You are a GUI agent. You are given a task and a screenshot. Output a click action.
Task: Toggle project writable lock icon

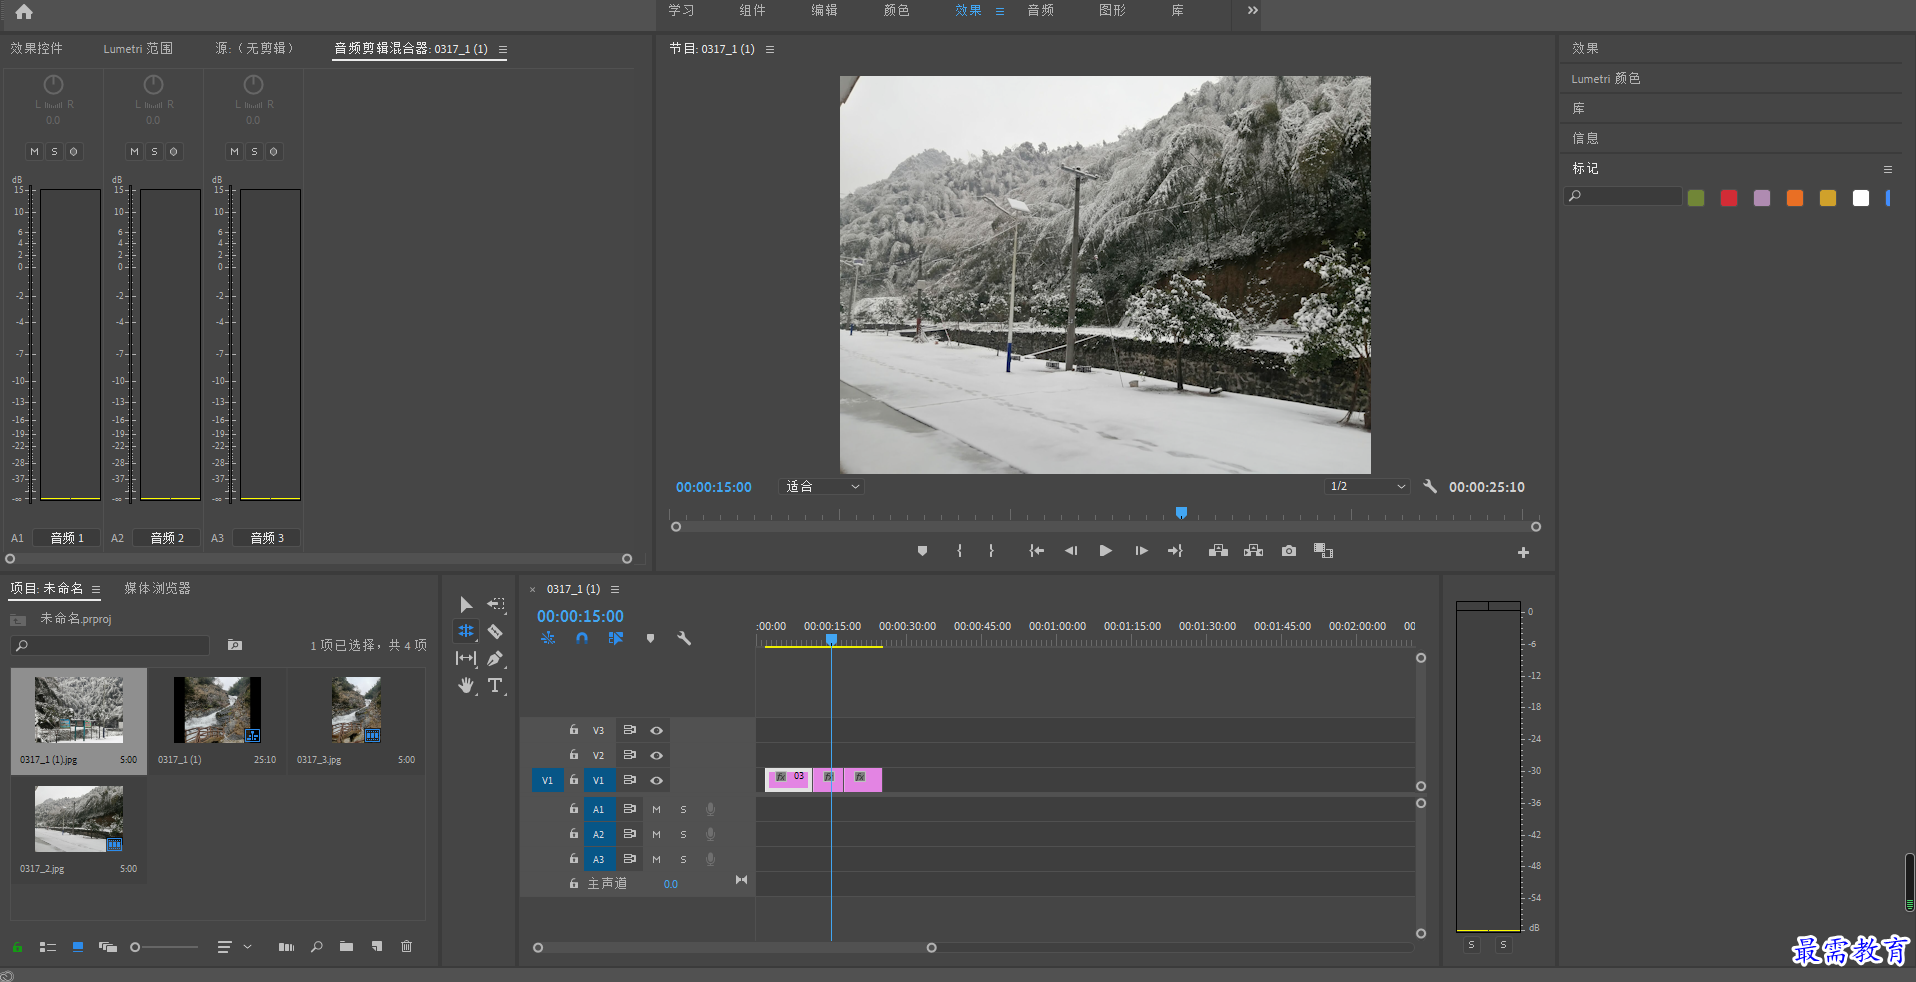tap(17, 947)
